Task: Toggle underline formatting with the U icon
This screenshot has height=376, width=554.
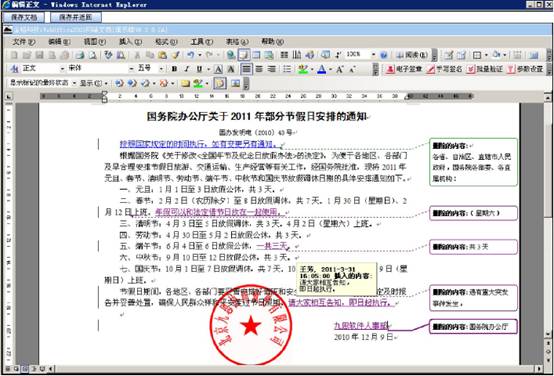Action: tap(200, 69)
